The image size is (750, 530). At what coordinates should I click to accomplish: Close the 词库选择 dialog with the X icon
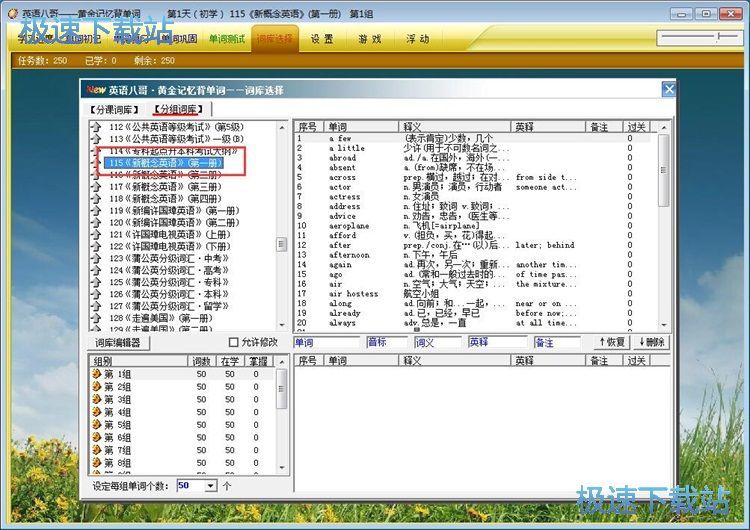[x=668, y=90]
